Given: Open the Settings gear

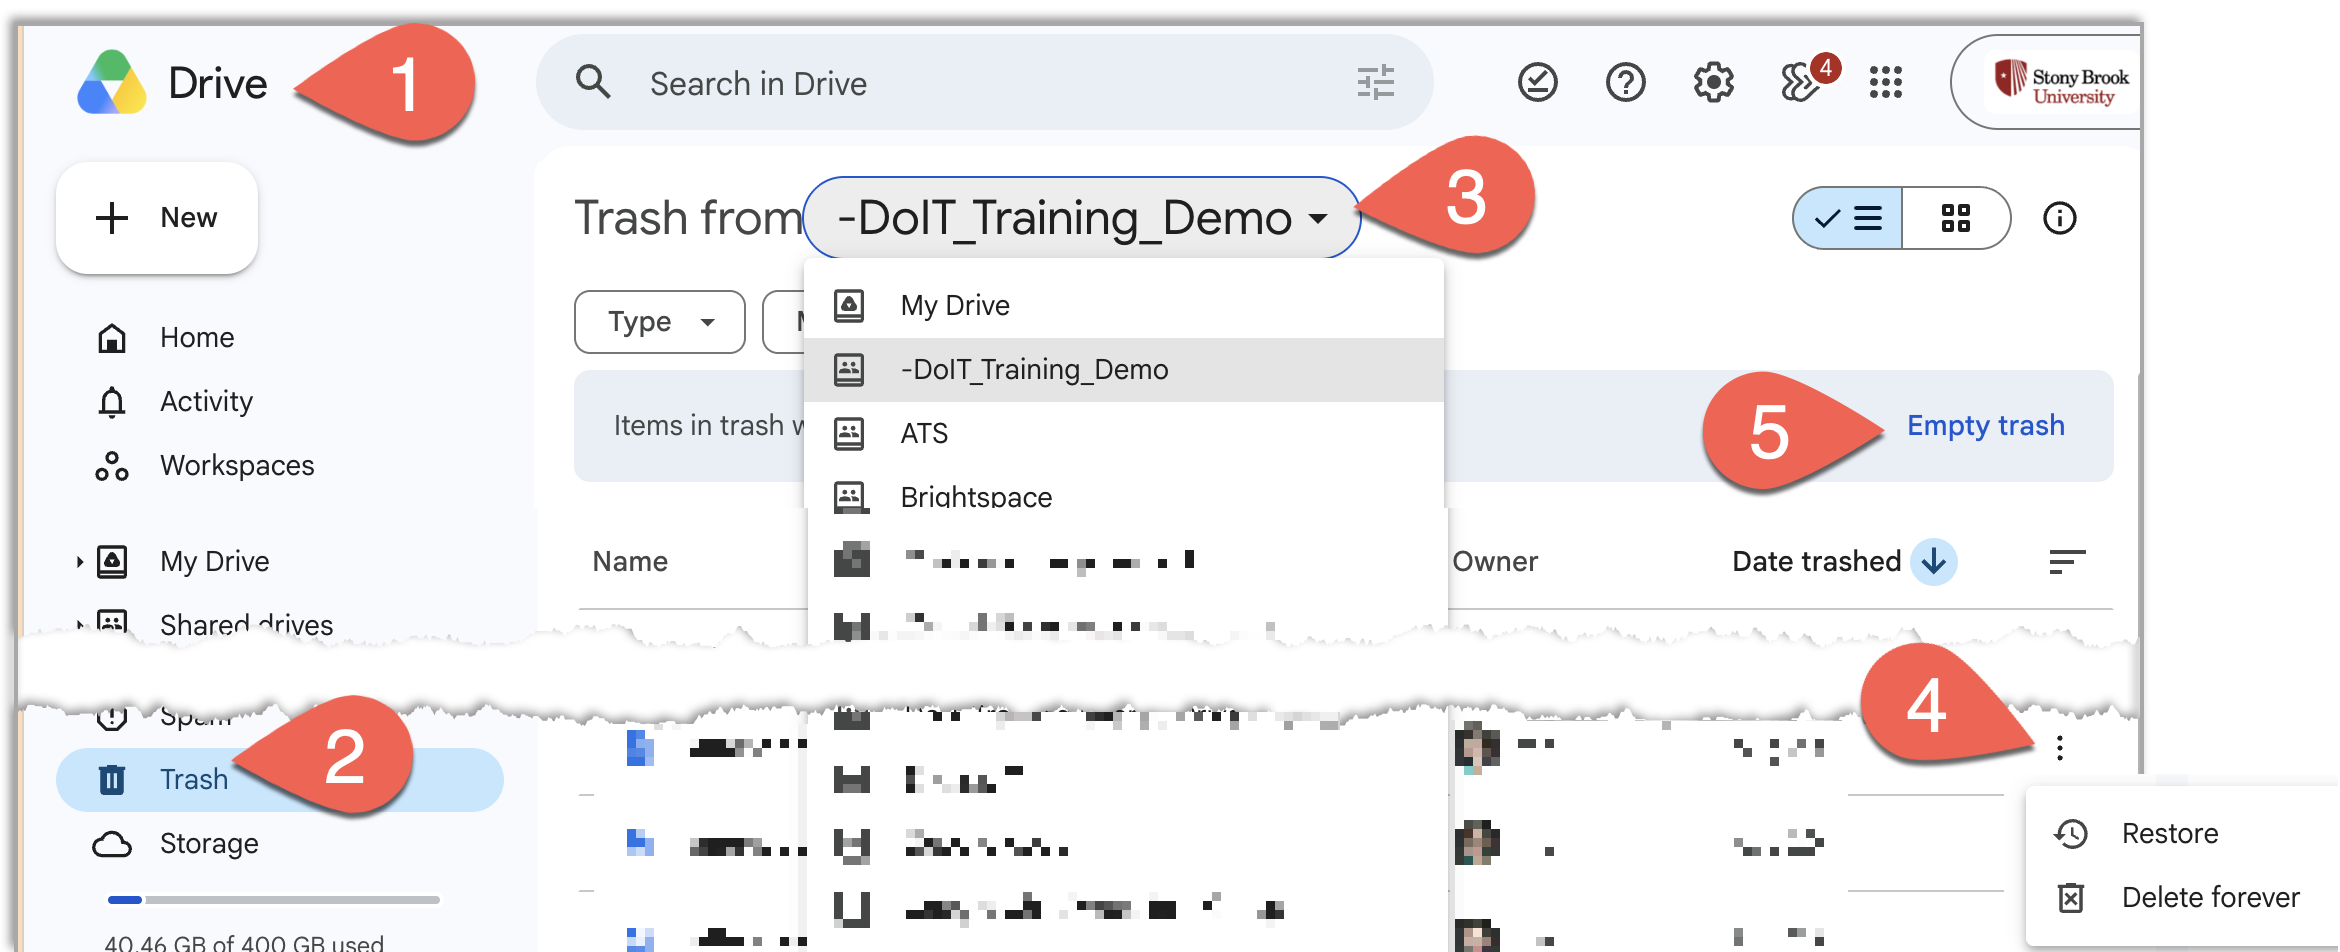Looking at the screenshot, I should (1713, 82).
